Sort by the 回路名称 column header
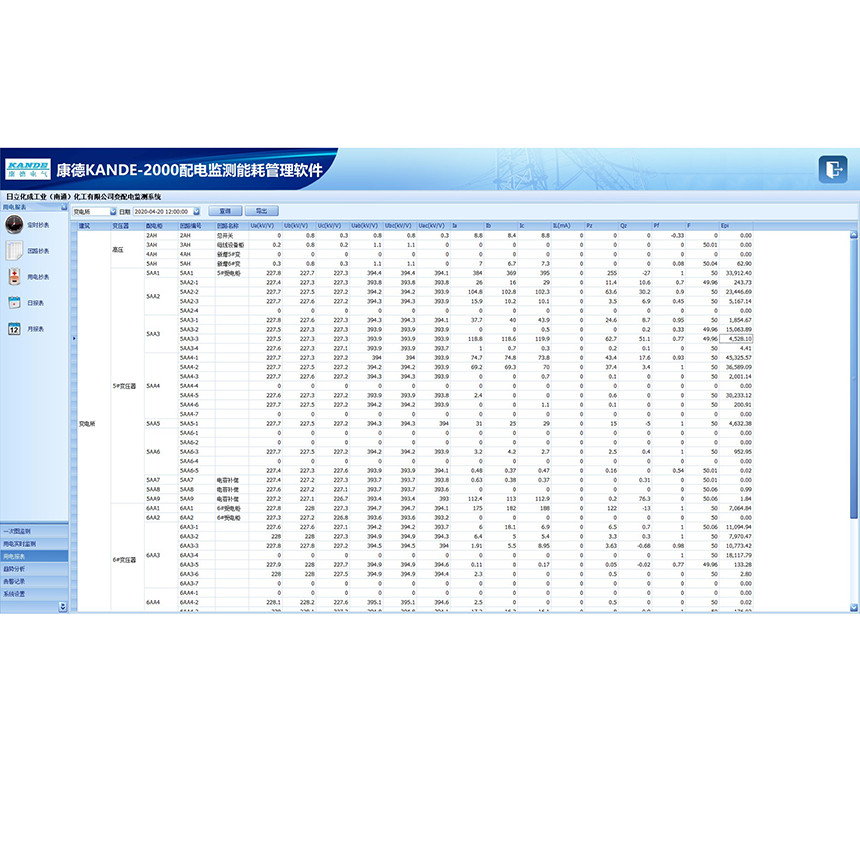860x860 pixels. point(232,226)
